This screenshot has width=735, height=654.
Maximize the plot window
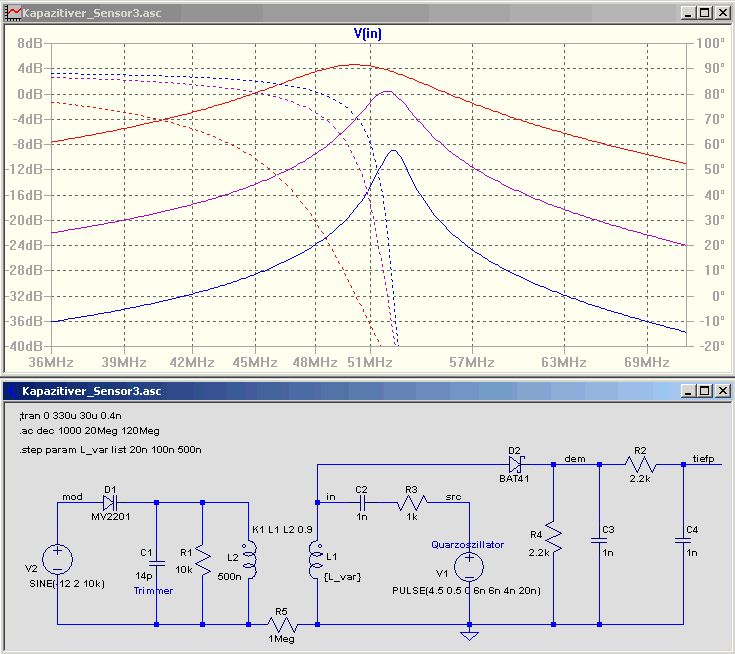tap(704, 13)
